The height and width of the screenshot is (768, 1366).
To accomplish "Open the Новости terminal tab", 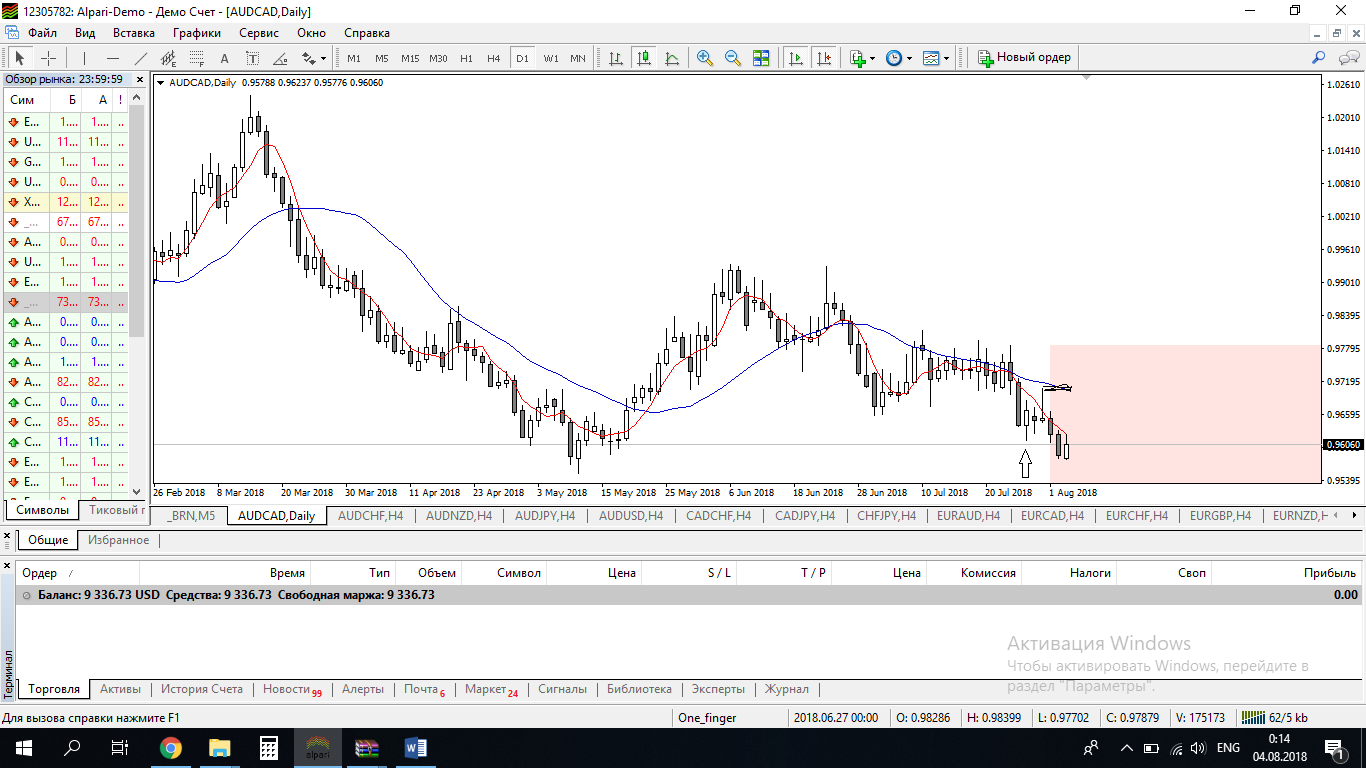I will (292, 689).
